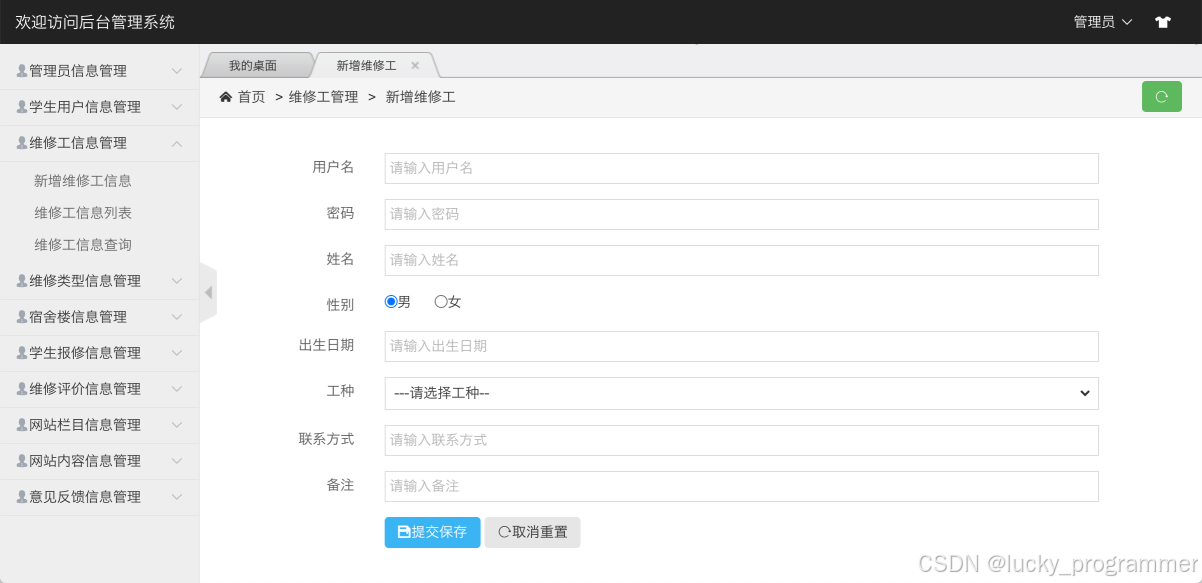The height and width of the screenshot is (583, 1202).
Task: Expand 网站栏目信息管理 chevron
Action: pos(177,425)
